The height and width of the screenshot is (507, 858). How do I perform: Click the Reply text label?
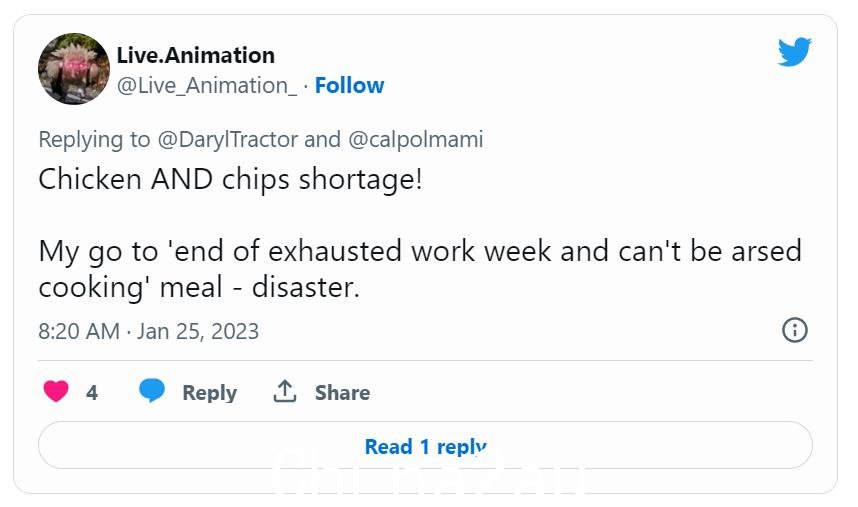pos(210,393)
